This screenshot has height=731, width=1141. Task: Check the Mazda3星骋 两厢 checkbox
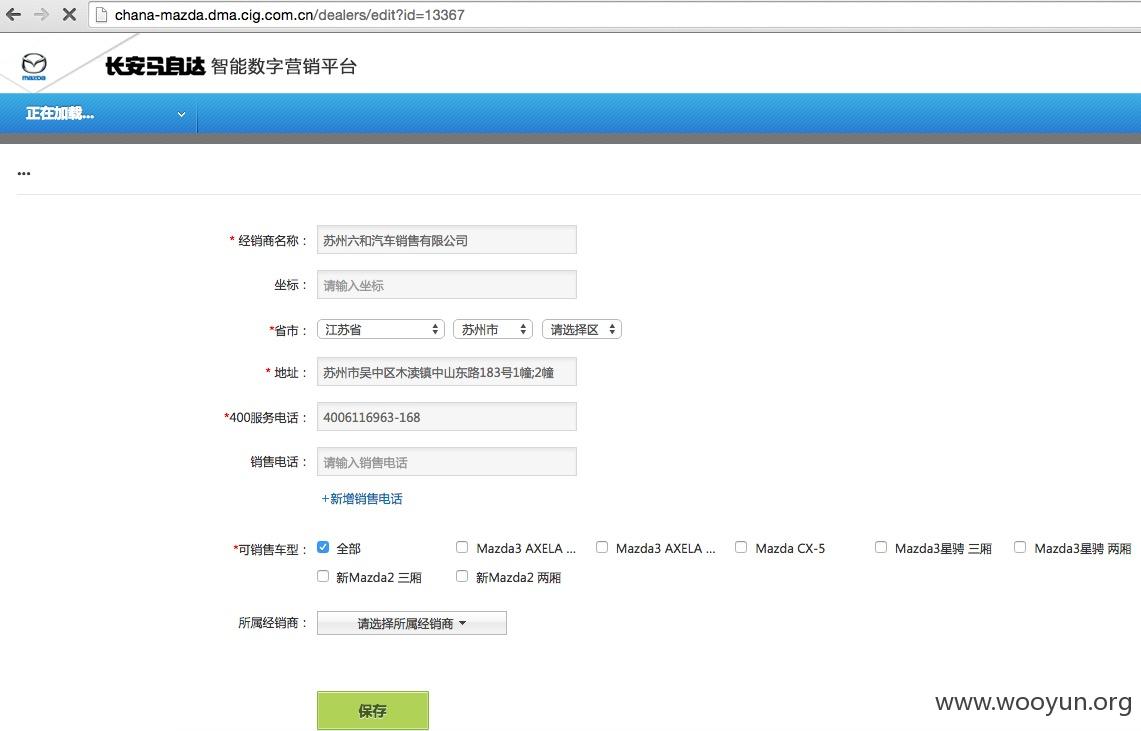[1020, 547]
